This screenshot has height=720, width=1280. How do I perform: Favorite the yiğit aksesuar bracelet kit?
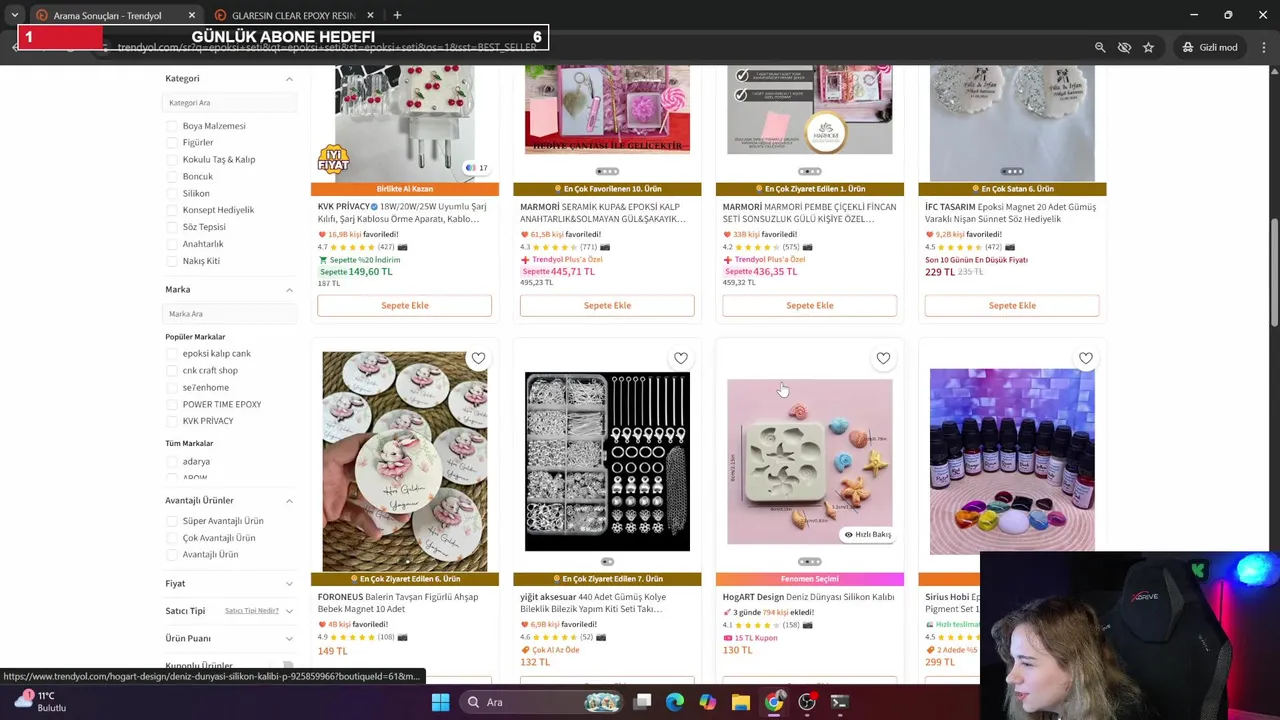click(x=681, y=358)
